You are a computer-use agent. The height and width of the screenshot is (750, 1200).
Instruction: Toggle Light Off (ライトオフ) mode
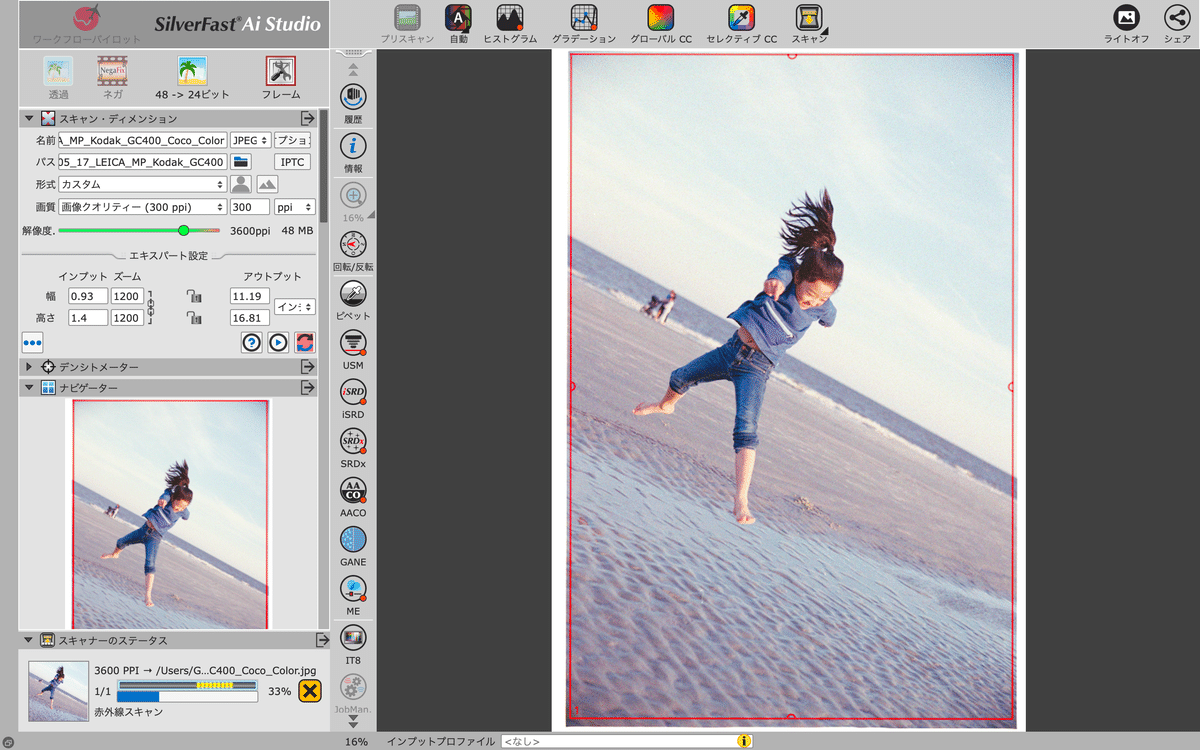[1126, 18]
